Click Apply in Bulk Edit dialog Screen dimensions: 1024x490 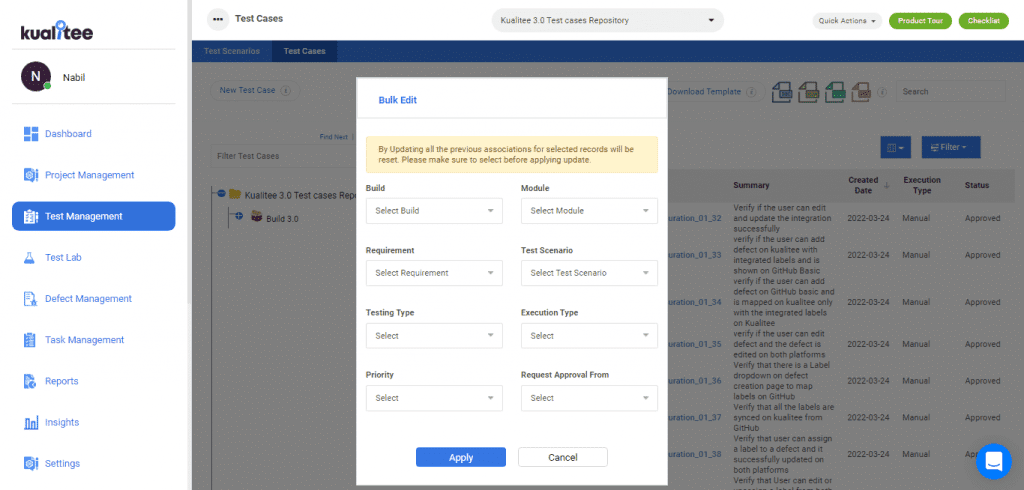[461, 457]
